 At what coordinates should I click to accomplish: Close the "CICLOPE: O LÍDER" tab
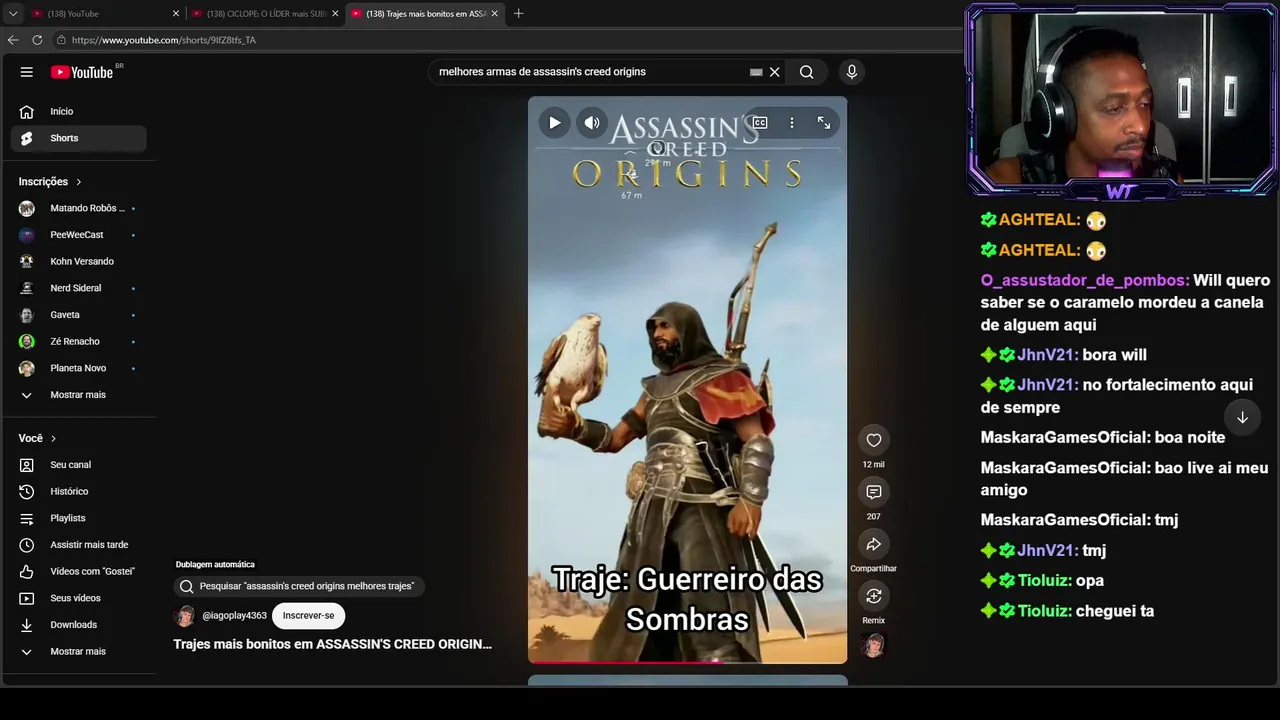pyautogui.click(x=335, y=14)
